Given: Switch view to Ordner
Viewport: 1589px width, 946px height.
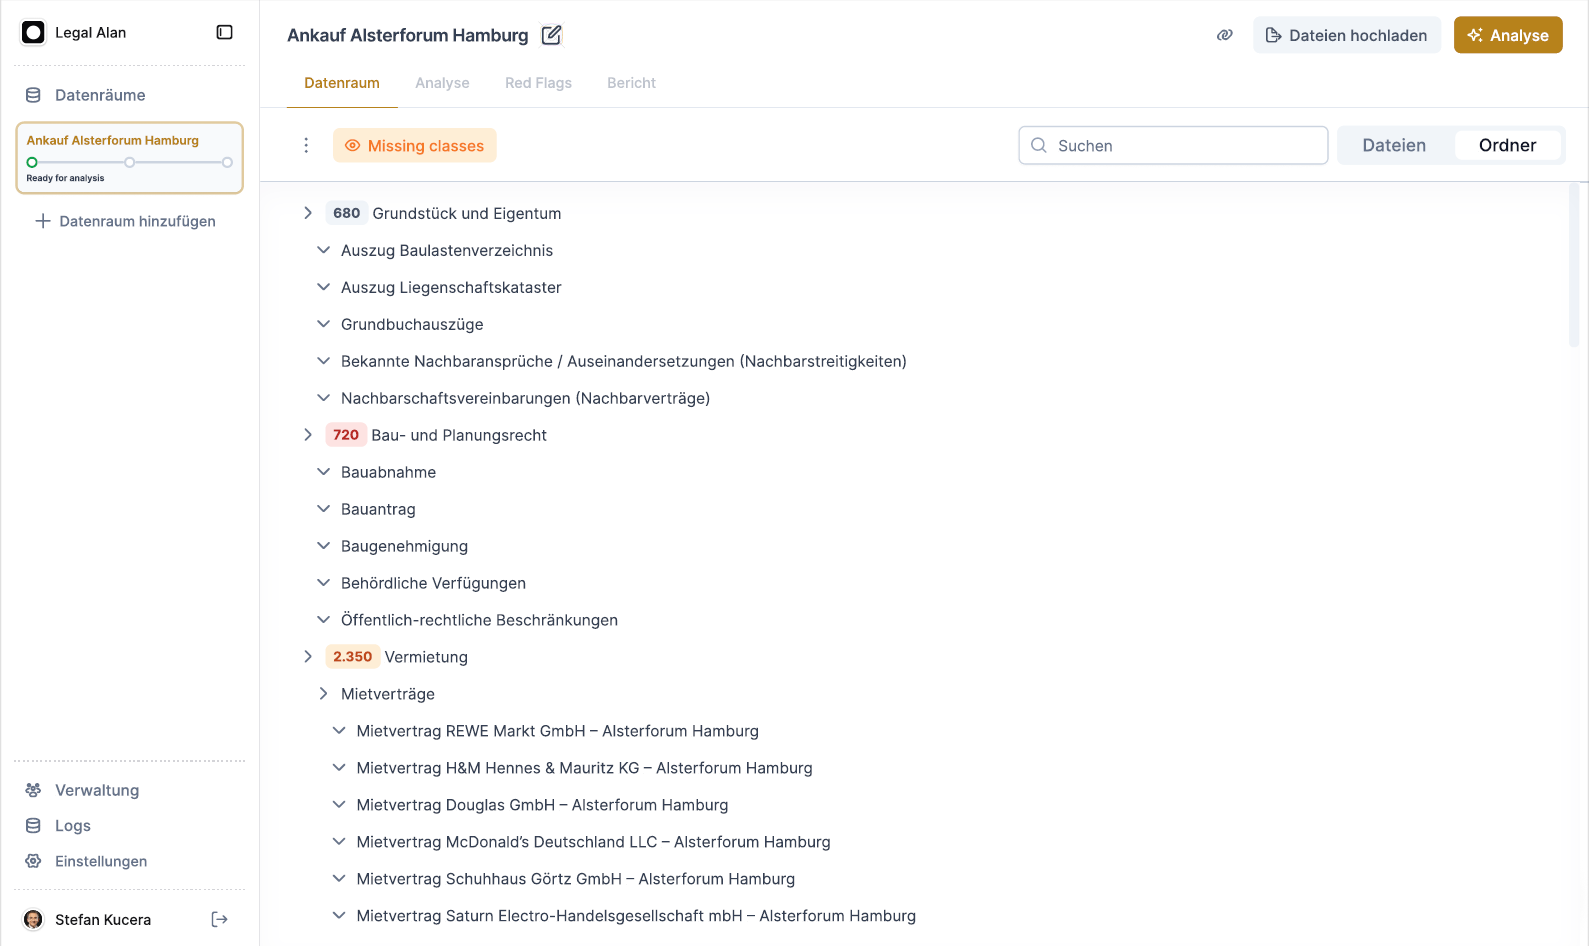Looking at the screenshot, I should (x=1506, y=146).
